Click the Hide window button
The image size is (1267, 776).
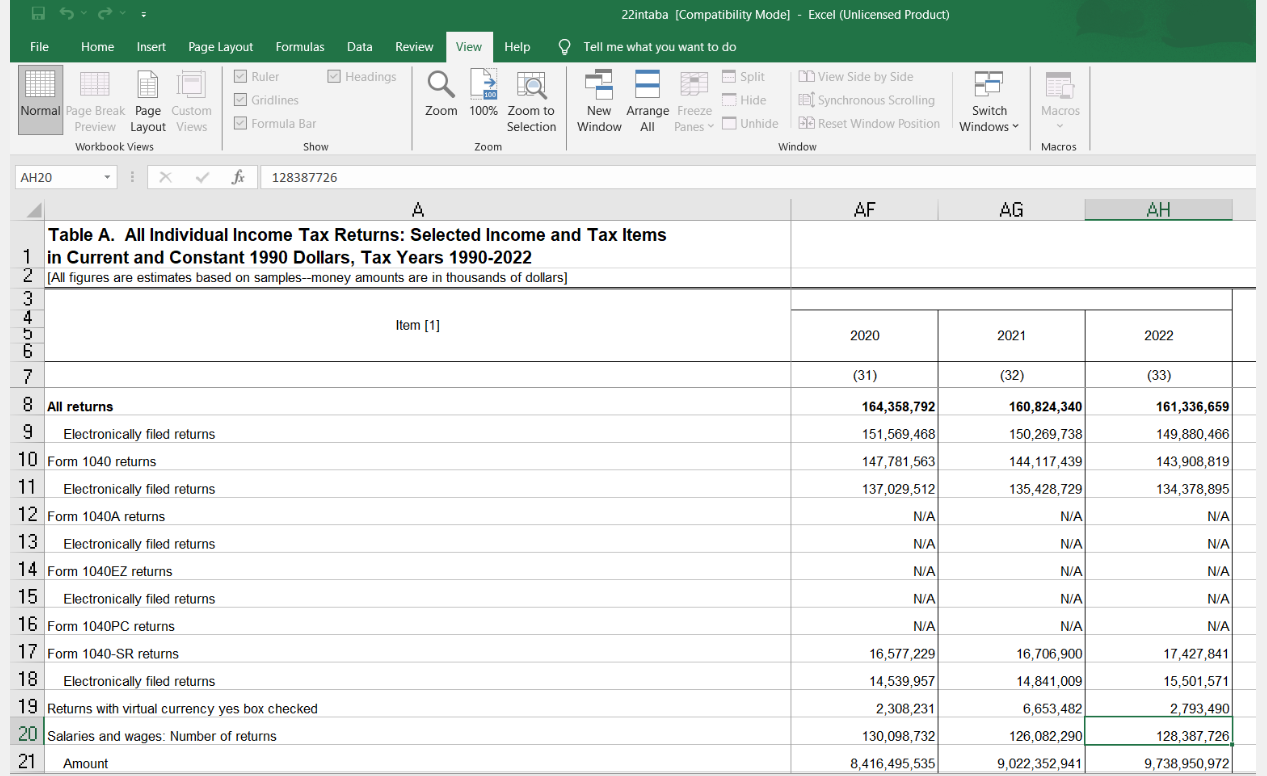coord(743,100)
